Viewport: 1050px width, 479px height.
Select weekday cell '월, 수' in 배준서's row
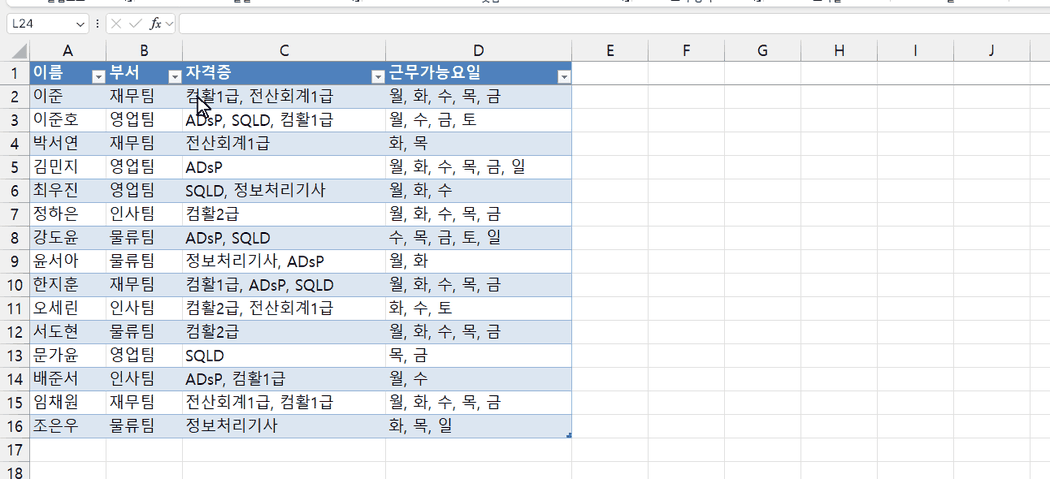pos(478,379)
